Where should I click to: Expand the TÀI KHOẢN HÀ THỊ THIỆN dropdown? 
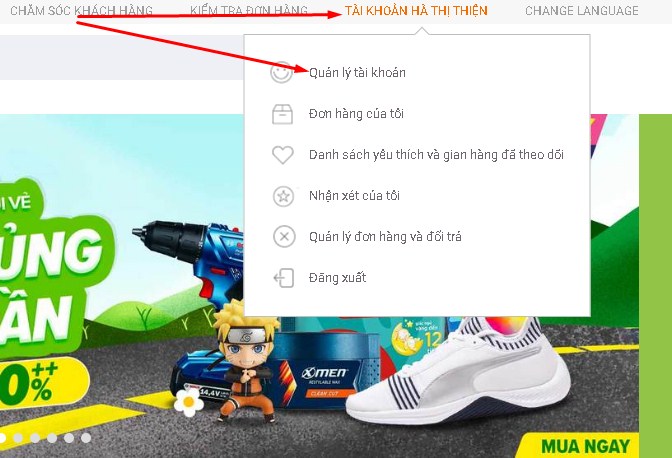point(416,10)
